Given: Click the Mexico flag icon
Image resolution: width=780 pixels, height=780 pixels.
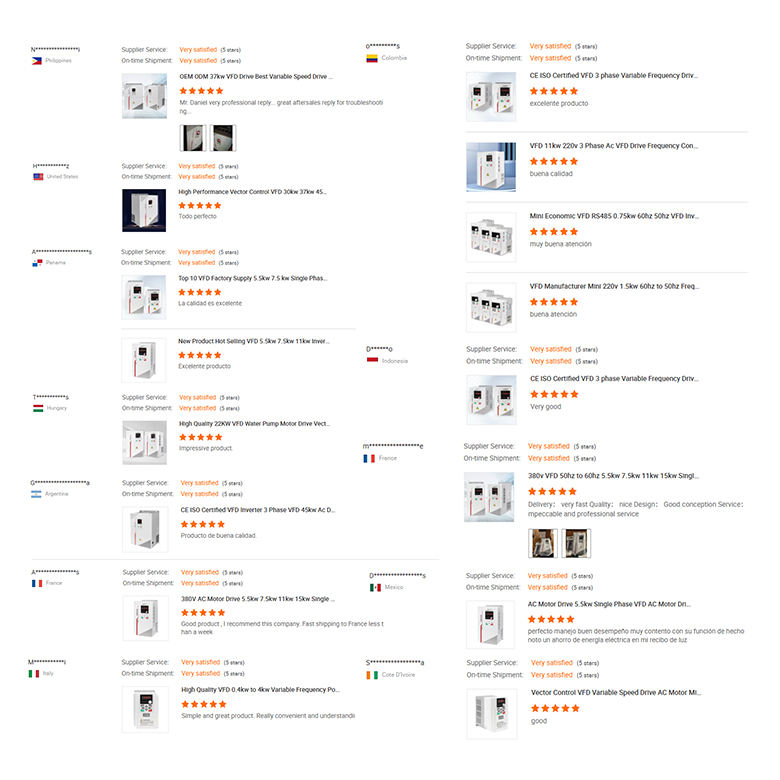Looking at the screenshot, I should click(x=375, y=587).
